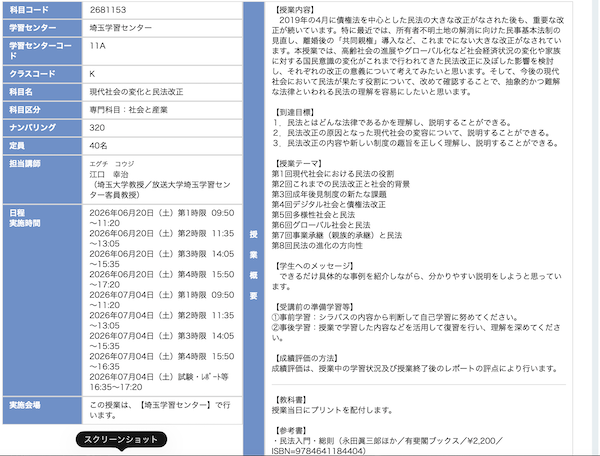Click the 【教科書】 section heading

[x=290, y=400]
